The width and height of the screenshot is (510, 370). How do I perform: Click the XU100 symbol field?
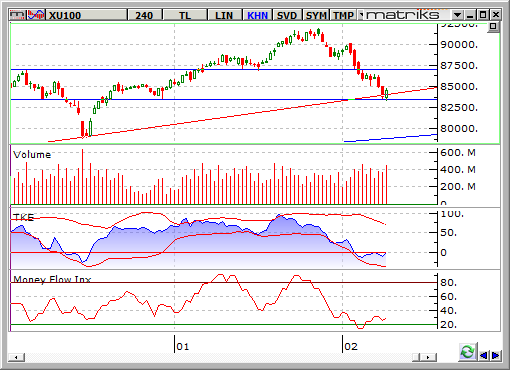(86, 15)
